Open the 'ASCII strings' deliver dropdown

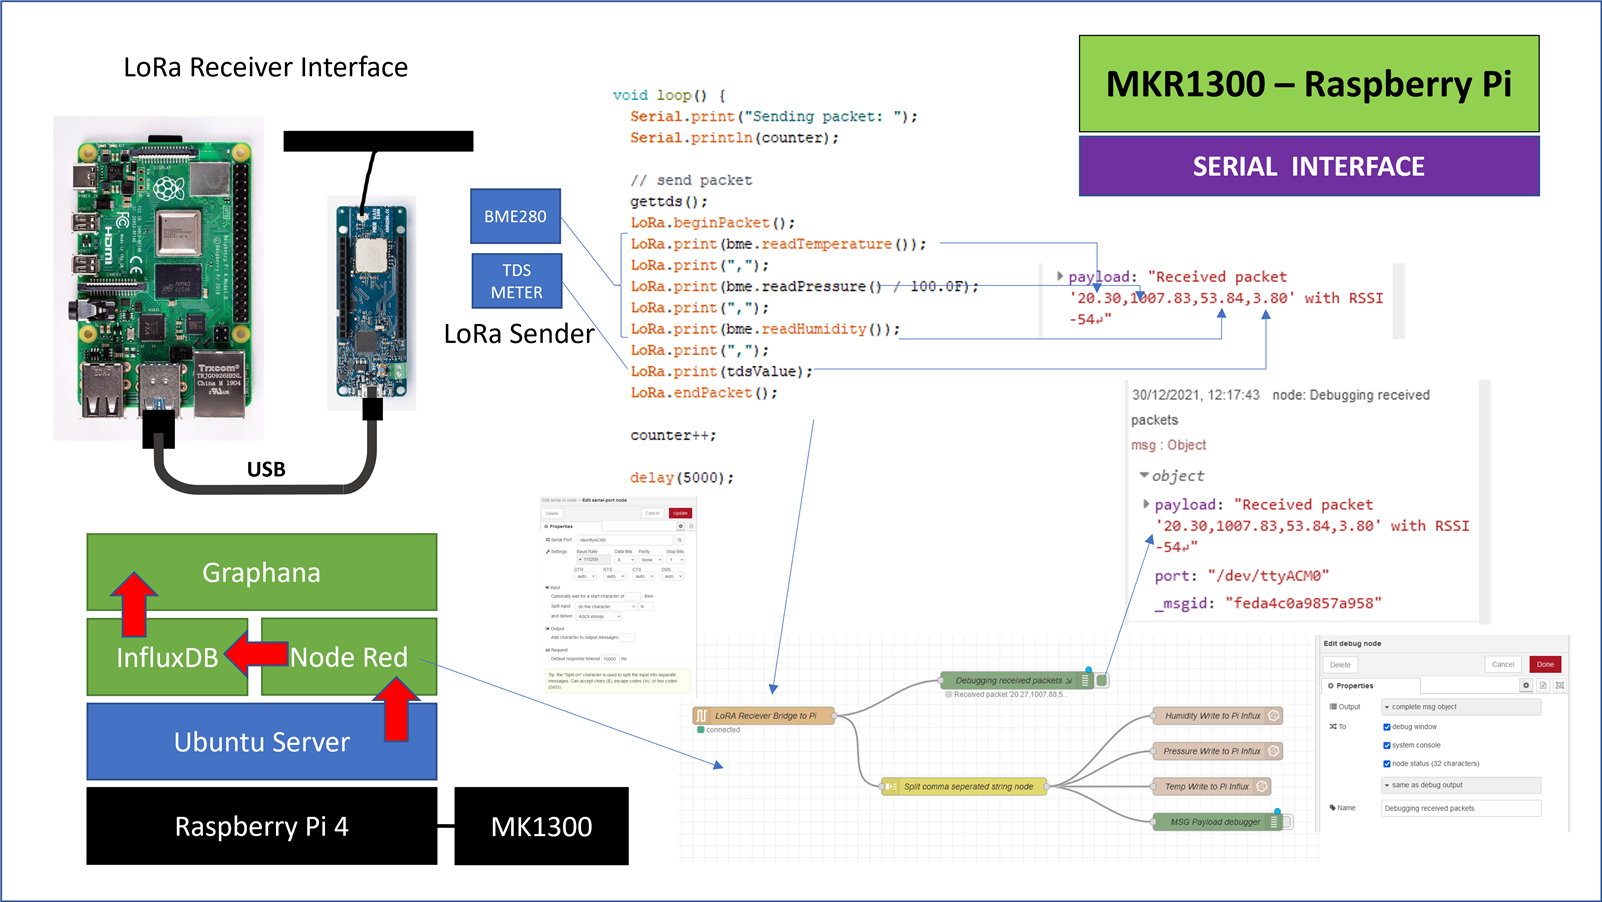point(599,616)
